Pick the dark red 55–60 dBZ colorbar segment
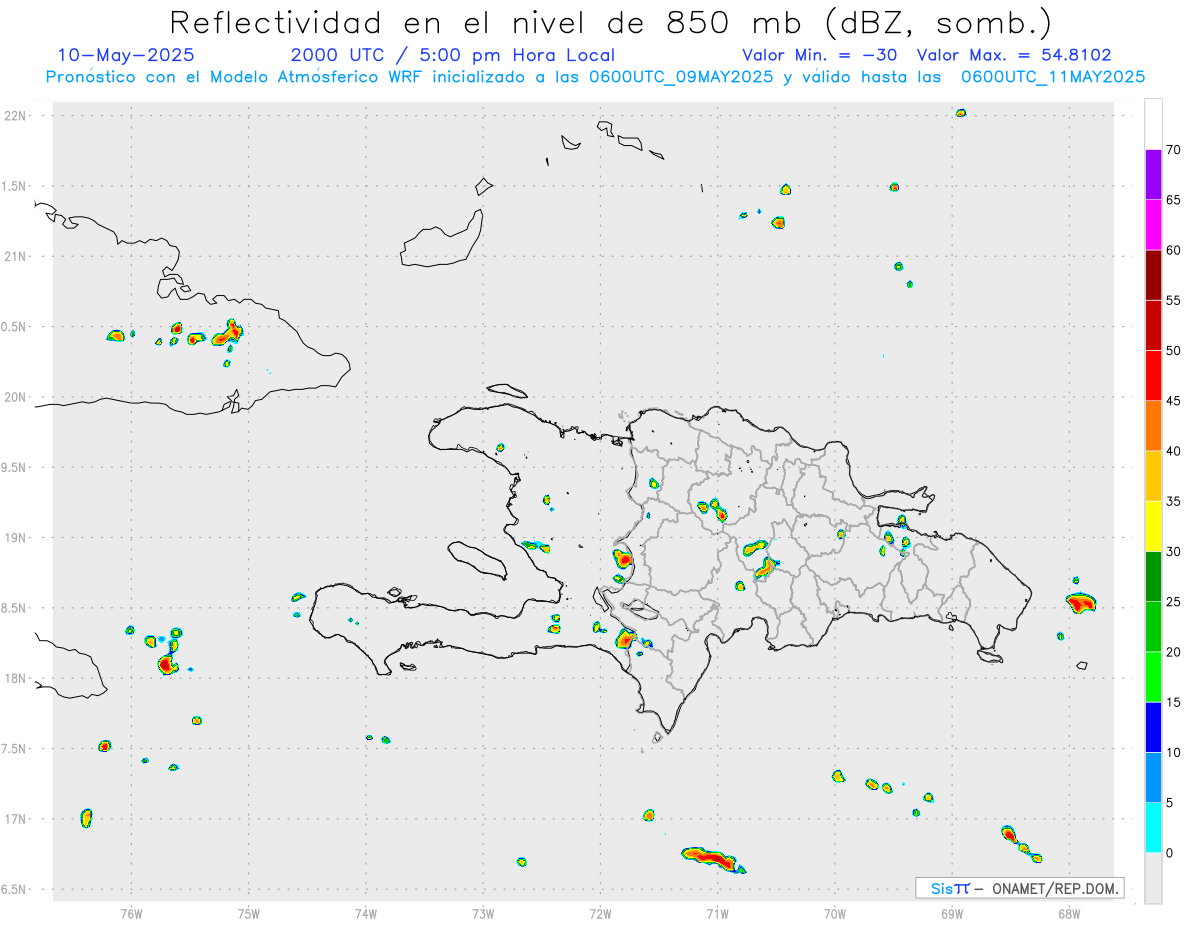Image resolution: width=1200 pixels, height=927 pixels. pos(1153,275)
